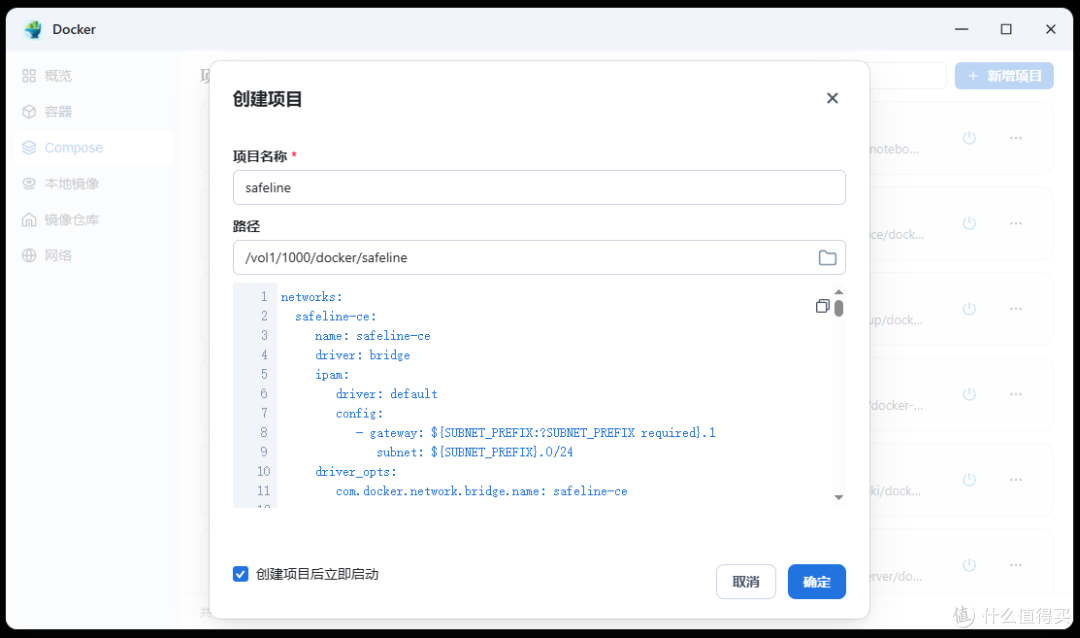Copy the compose code with copy icon

coord(822,306)
